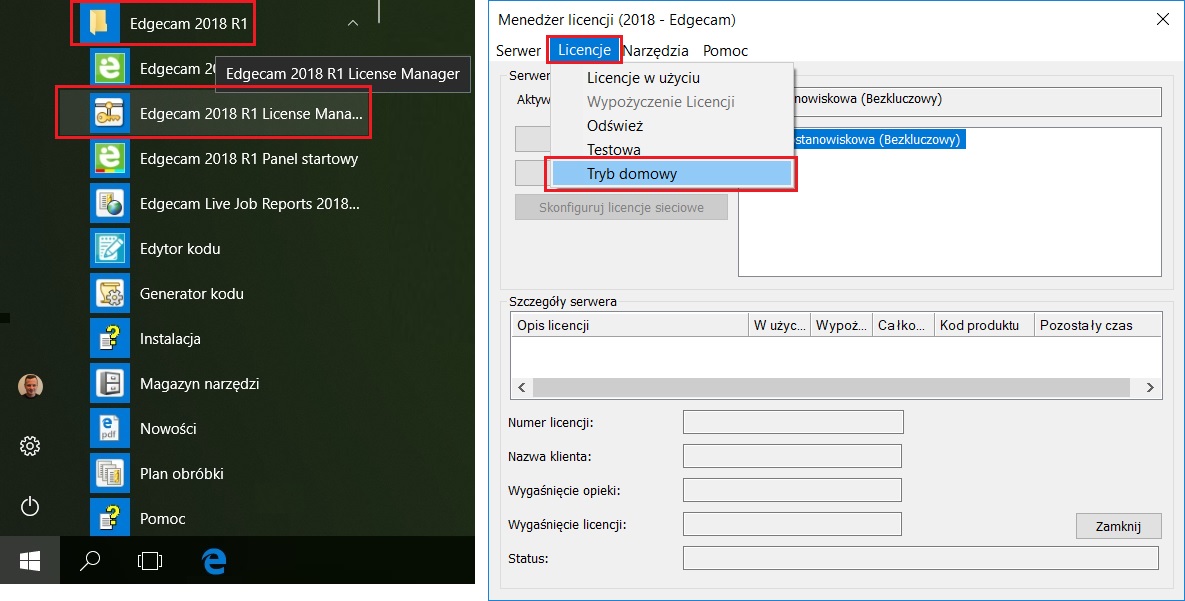1185x601 pixels.
Task: Close the Menedżer licencji window
Action: point(1163,19)
